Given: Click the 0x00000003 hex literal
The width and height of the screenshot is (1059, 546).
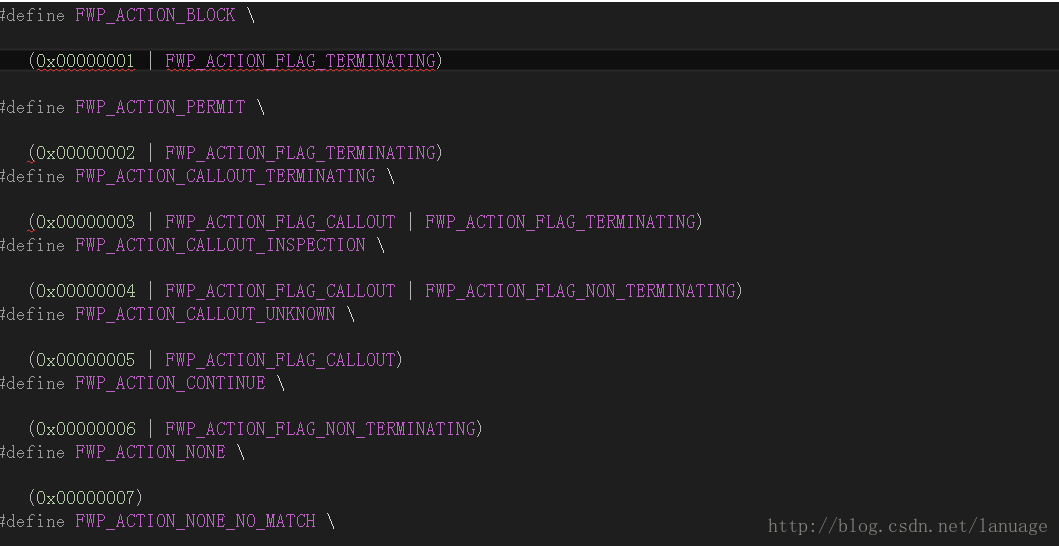Looking at the screenshot, I should [x=85, y=222].
